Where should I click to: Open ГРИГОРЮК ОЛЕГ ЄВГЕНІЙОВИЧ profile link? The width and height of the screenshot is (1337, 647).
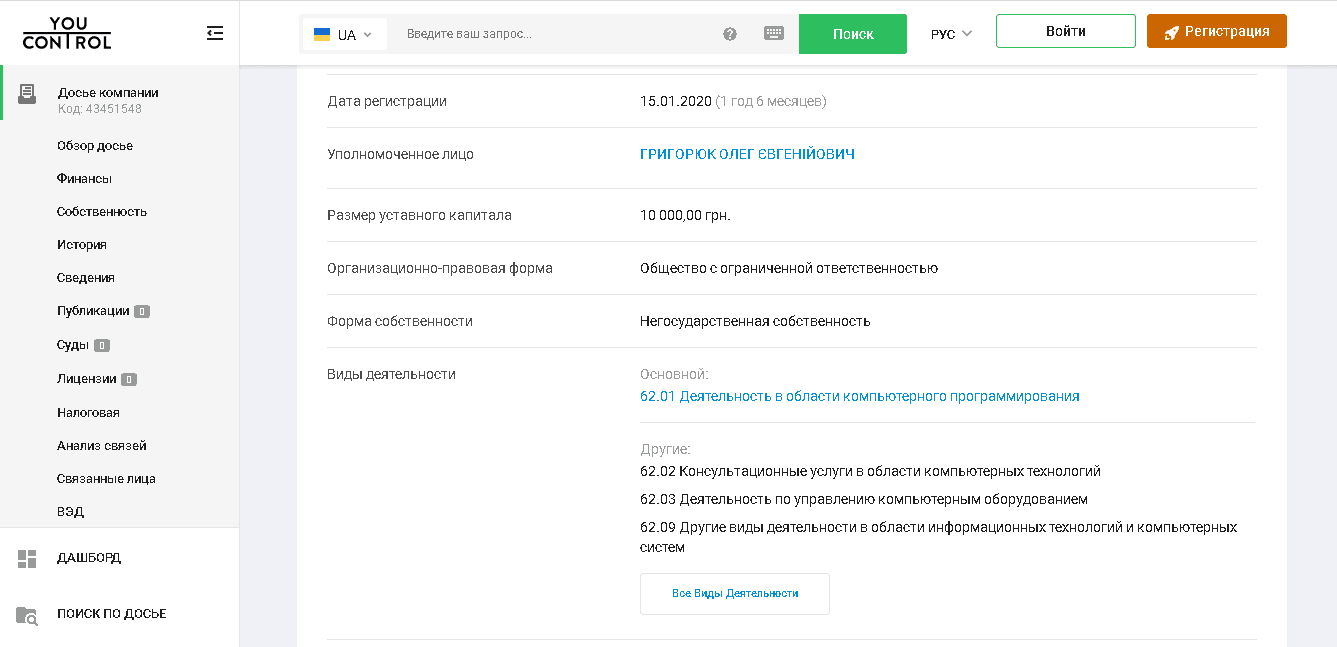pos(747,155)
